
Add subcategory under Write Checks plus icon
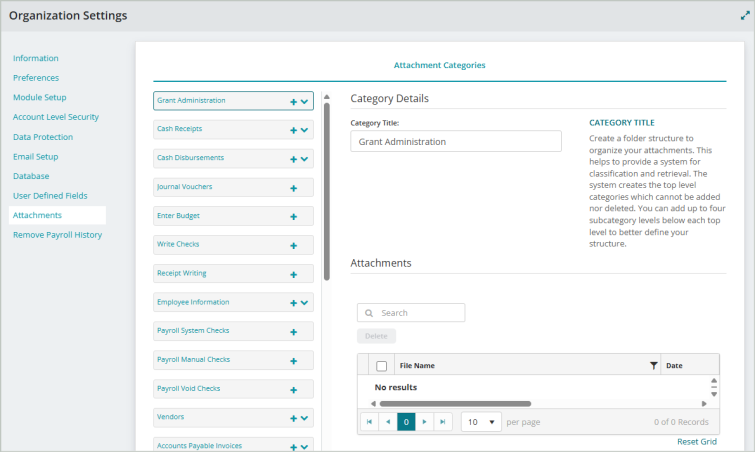pos(293,245)
